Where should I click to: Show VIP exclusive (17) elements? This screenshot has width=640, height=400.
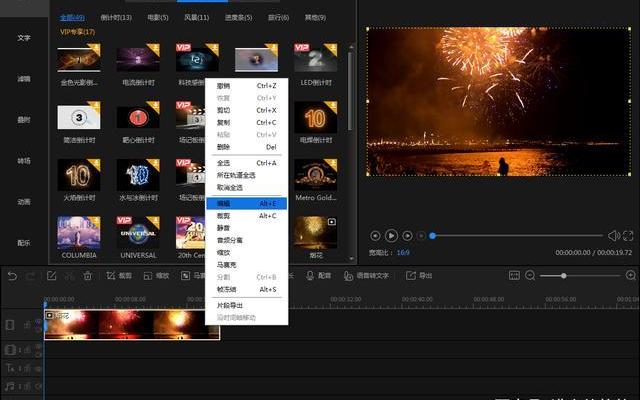78,31
